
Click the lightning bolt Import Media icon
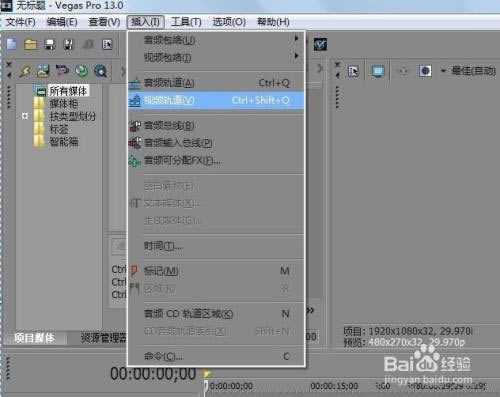(25, 71)
